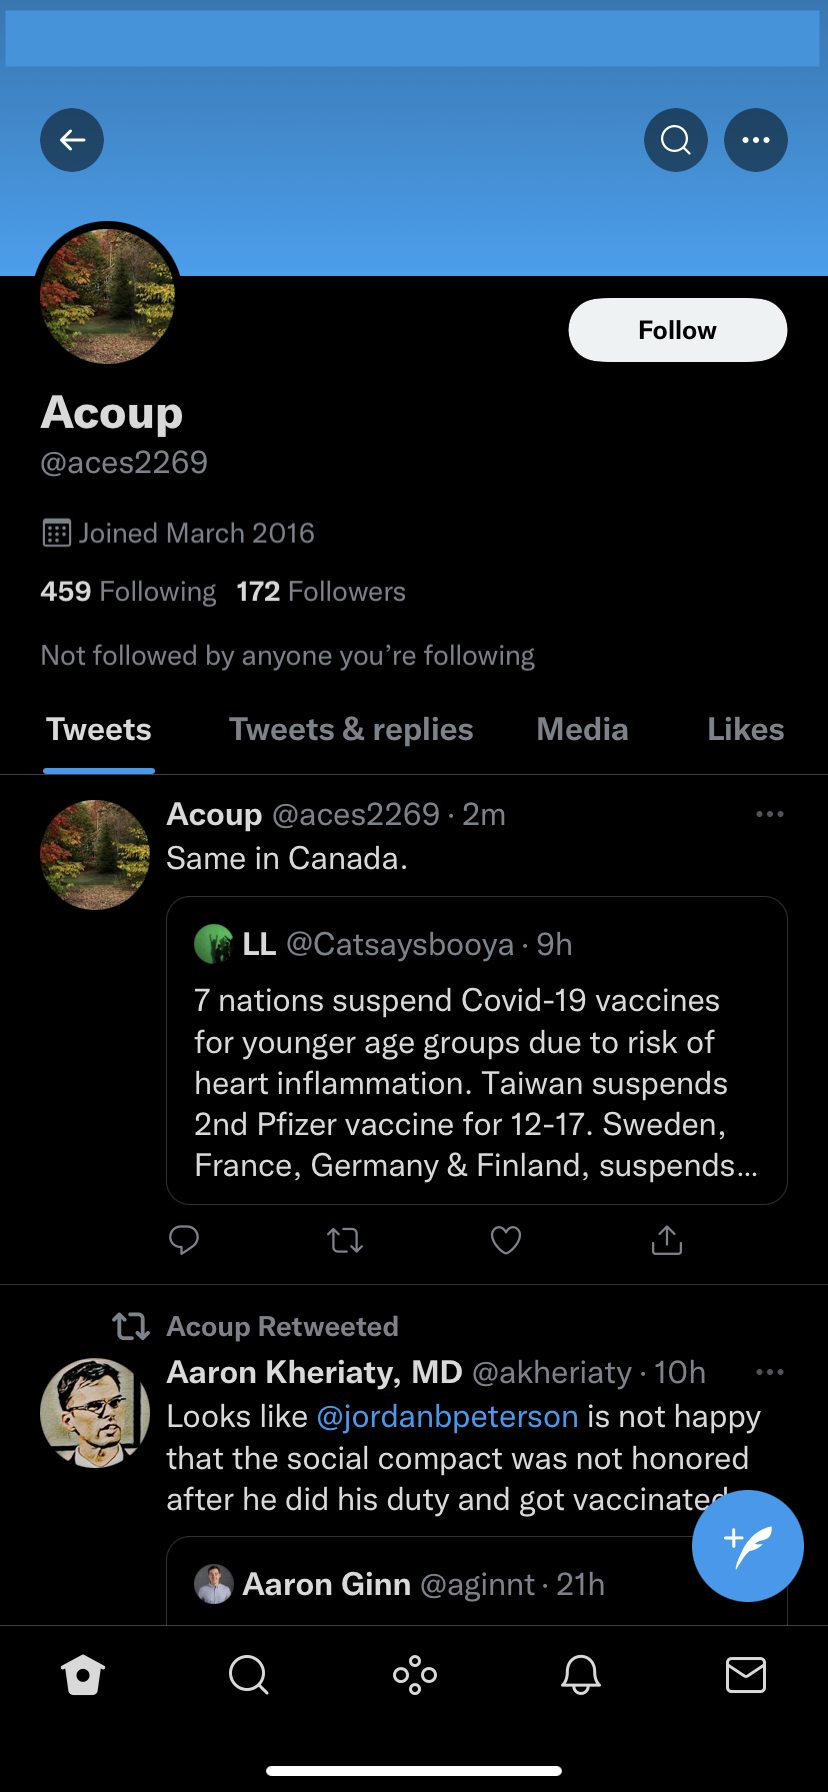Viewport: 828px width, 1792px height.
Task: Tap the back arrow button
Action: tap(72, 140)
